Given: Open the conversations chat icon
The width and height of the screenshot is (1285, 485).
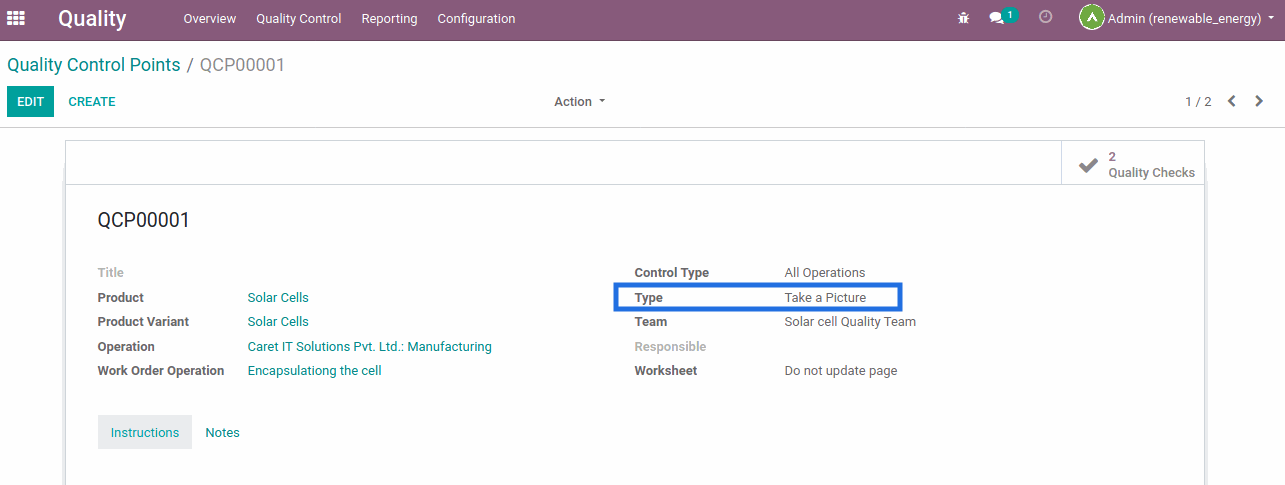Looking at the screenshot, I should click(x=997, y=18).
